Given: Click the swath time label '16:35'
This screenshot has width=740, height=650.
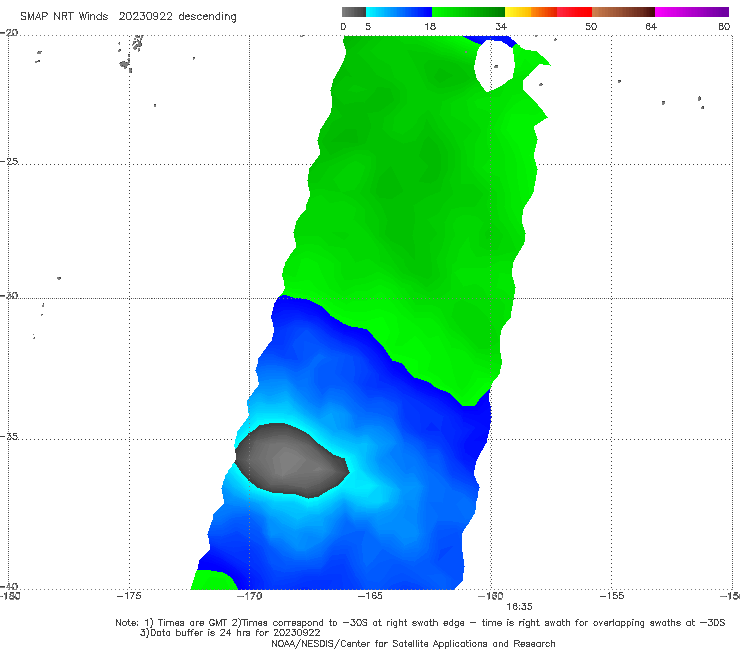Looking at the screenshot, I should [x=519, y=607].
